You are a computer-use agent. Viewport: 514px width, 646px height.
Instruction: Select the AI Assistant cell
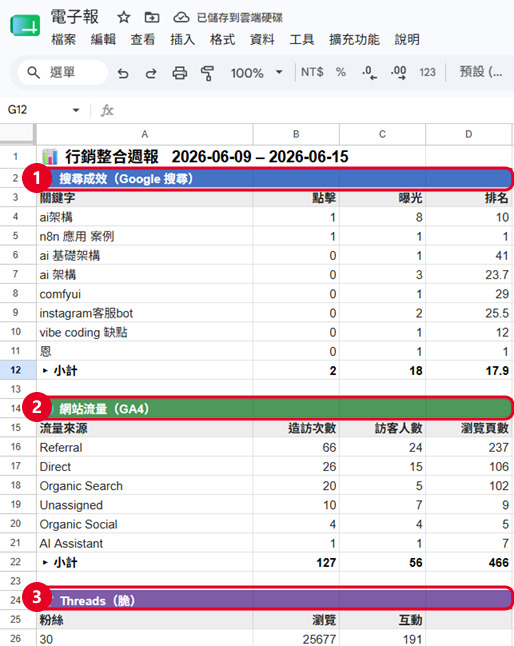pyautogui.click(x=145, y=543)
